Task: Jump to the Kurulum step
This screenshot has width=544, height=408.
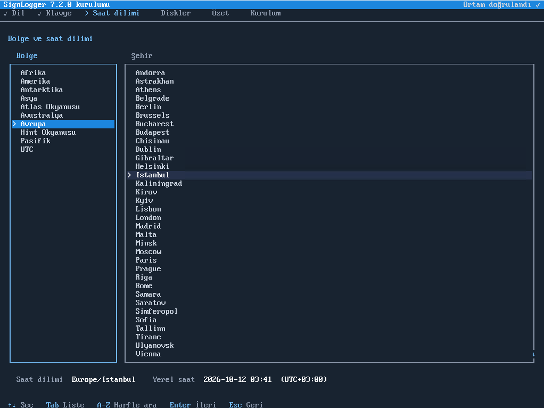Action: [x=266, y=13]
